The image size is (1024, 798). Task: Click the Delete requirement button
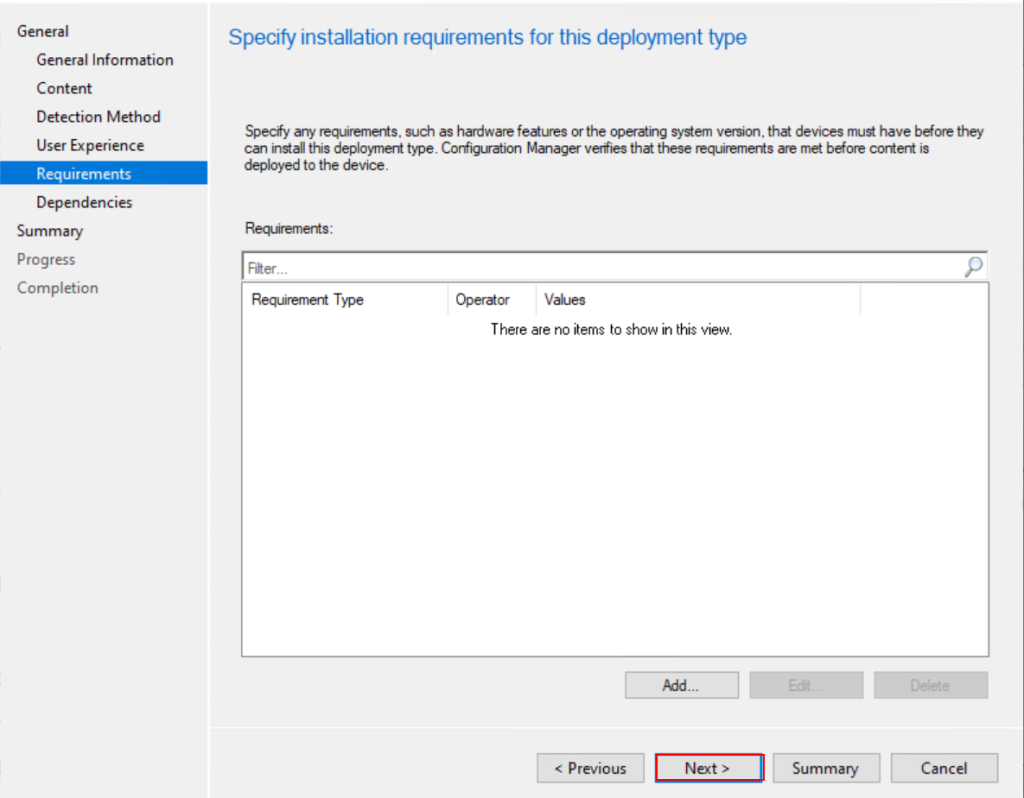(930, 686)
